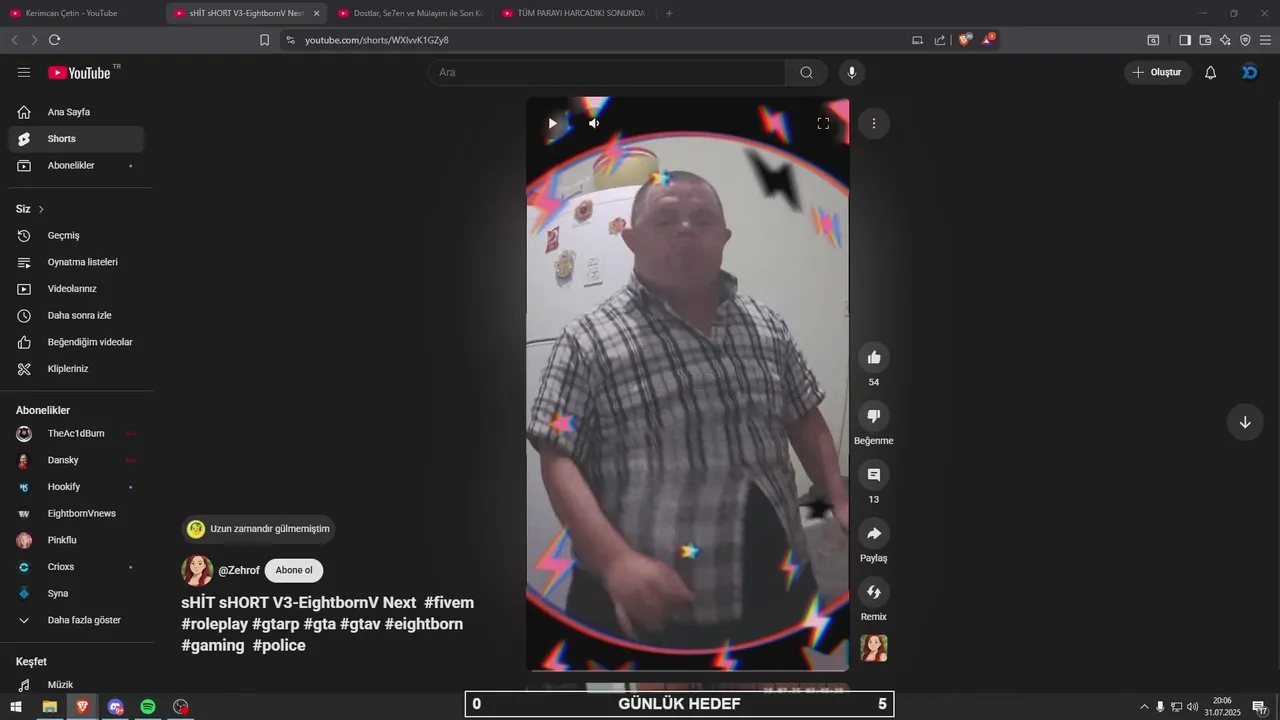Enter fullscreen on the Short
The width and height of the screenshot is (1280, 720).
point(823,123)
